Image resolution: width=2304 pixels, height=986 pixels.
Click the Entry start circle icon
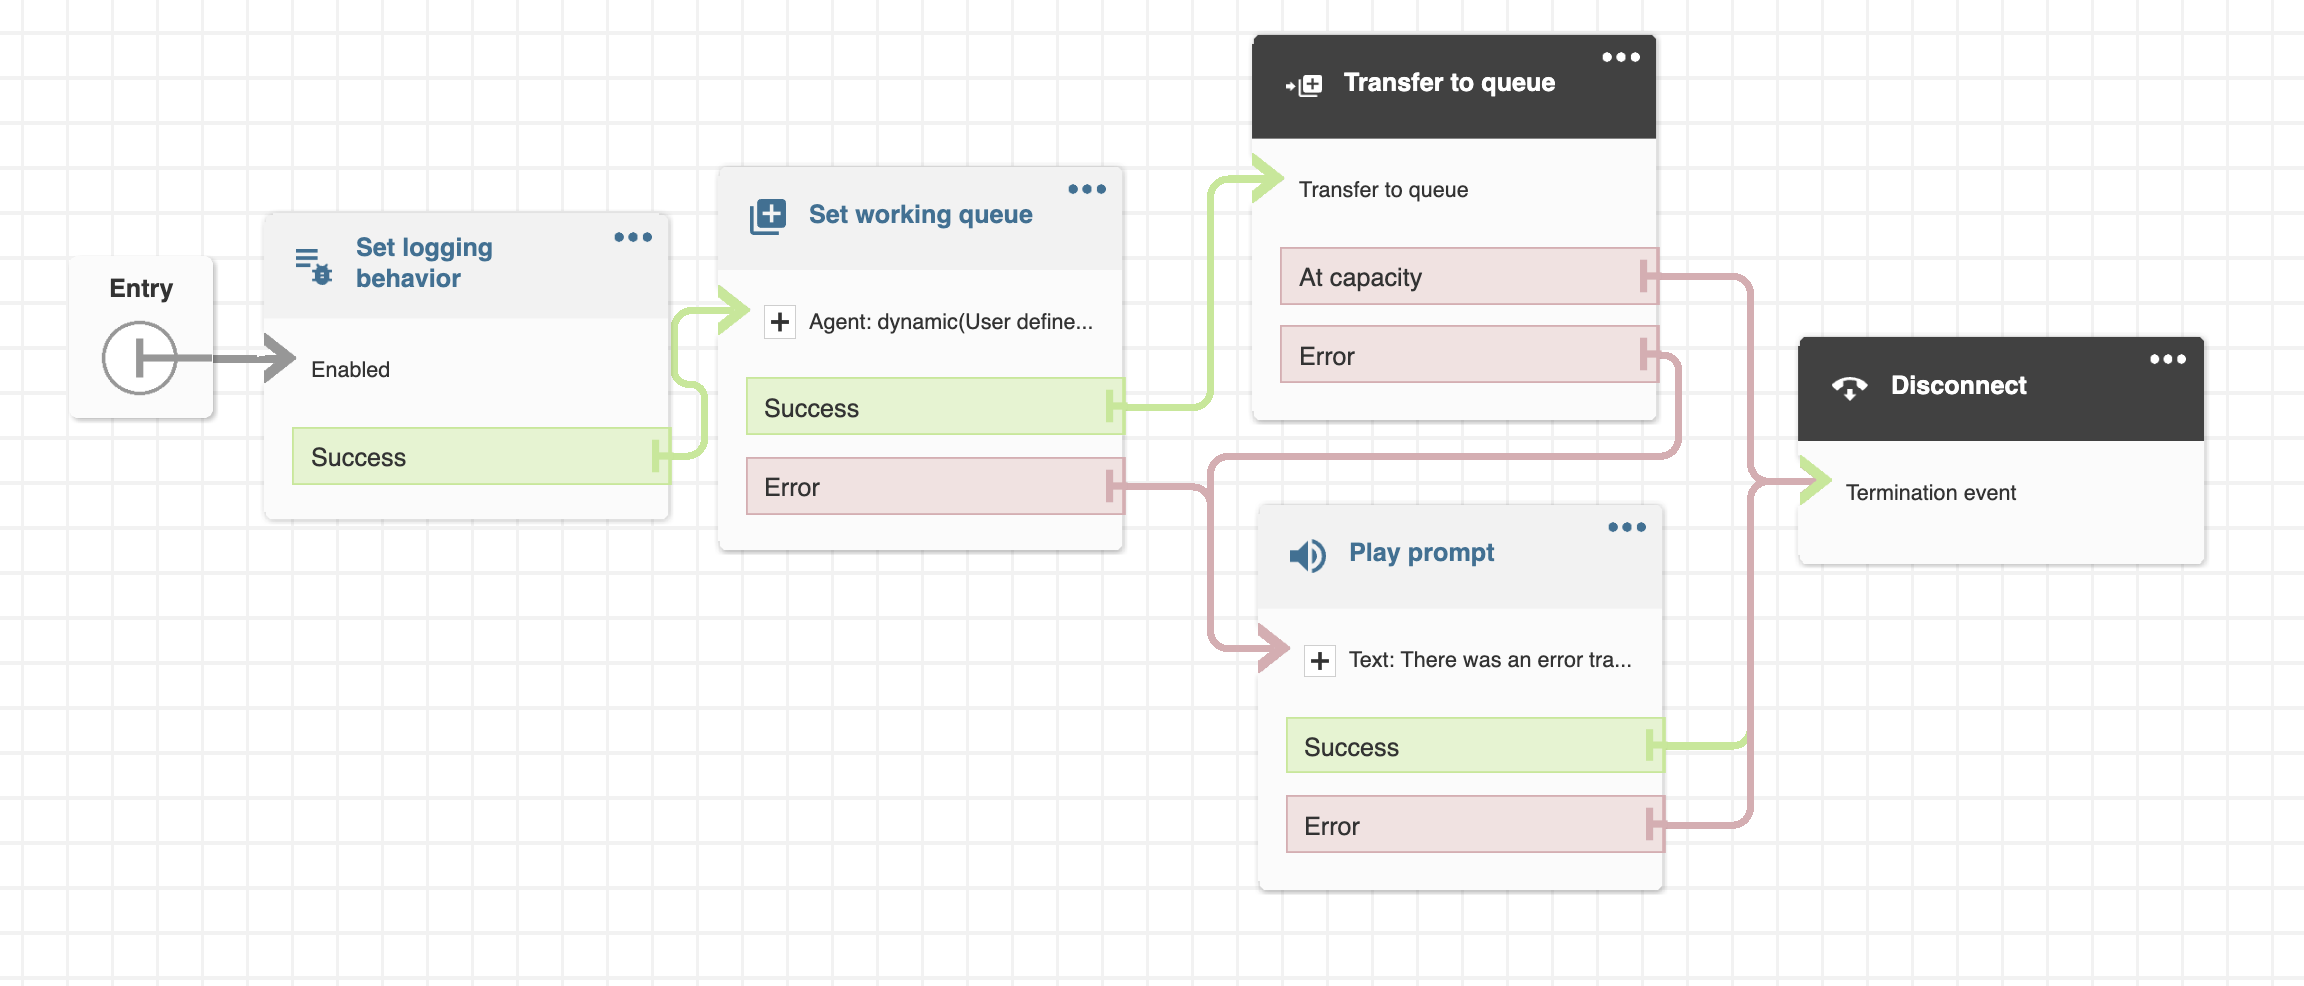[139, 357]
